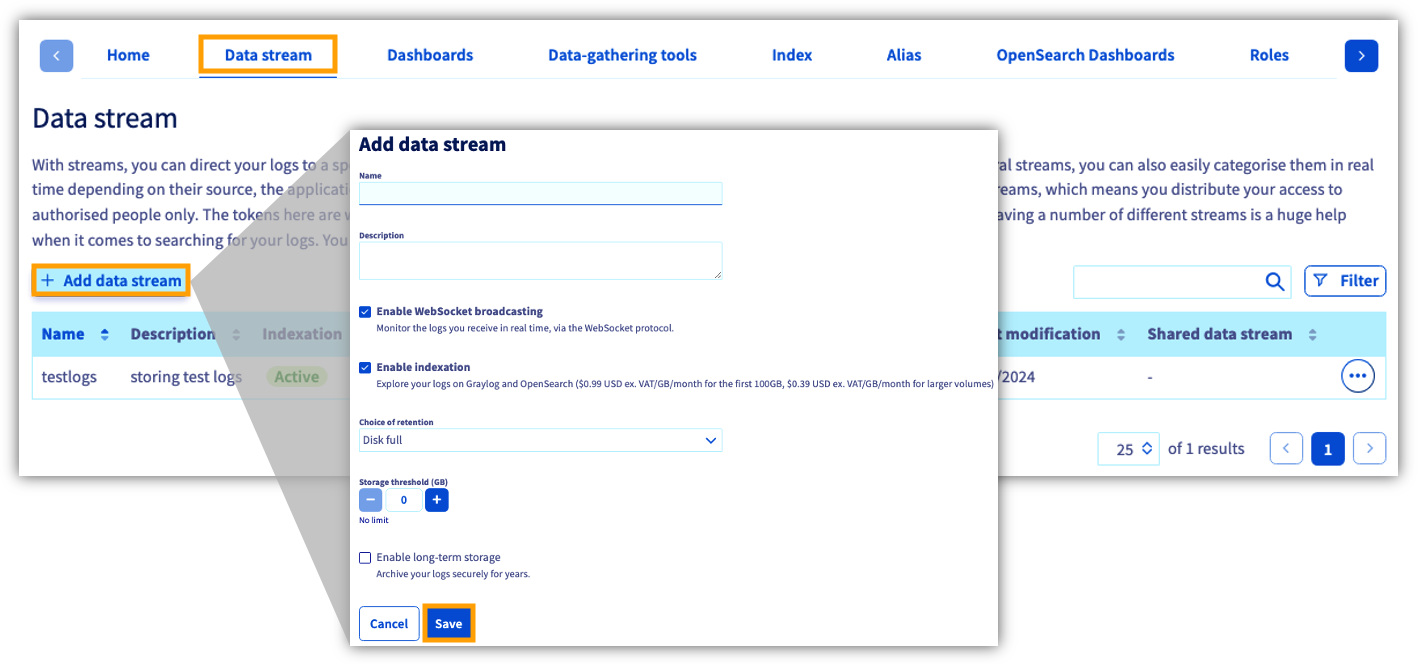Open the Roles tab
Viewport: 1420px width, 664px height.
click(1269, 55)
